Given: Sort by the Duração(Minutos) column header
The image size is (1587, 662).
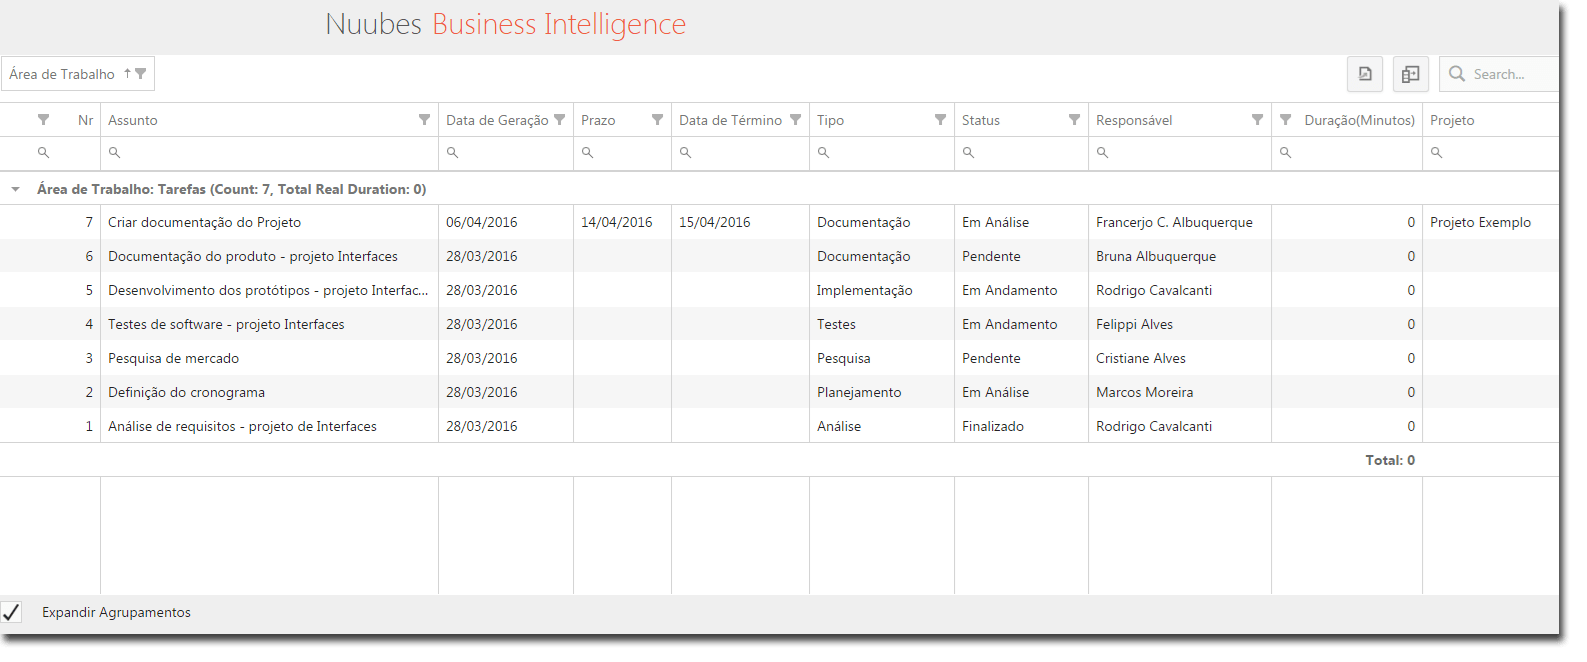Looking at the screenshot, I should [1359, 120].
